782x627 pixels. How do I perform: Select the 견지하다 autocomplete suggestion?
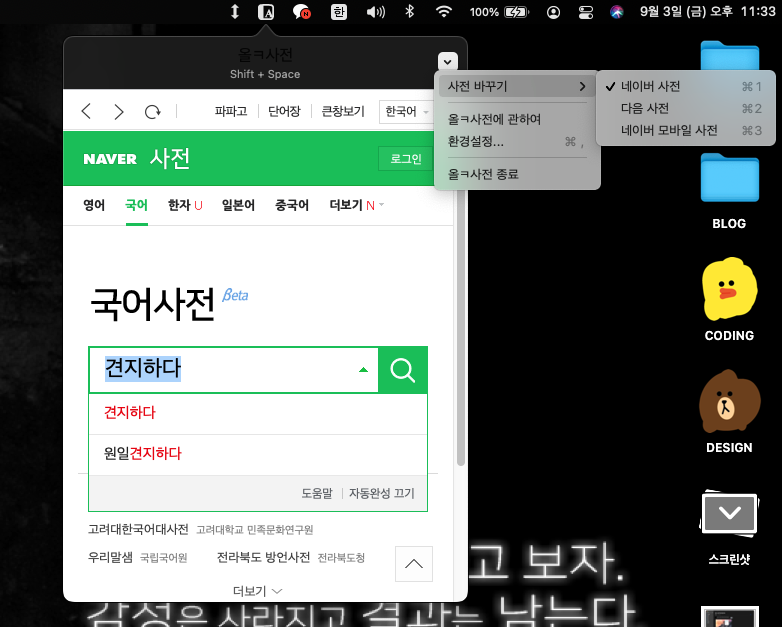click(258, 413)
